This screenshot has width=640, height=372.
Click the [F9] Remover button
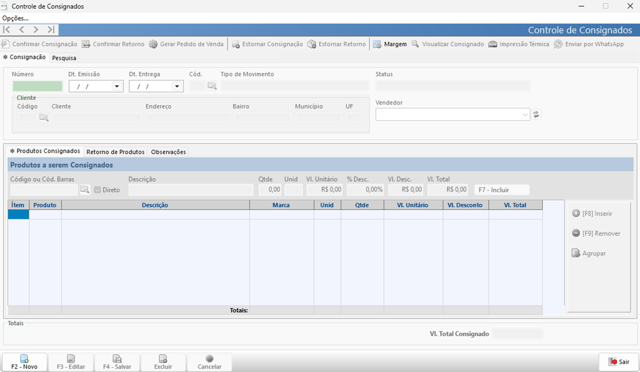click(x=596, y=234)
